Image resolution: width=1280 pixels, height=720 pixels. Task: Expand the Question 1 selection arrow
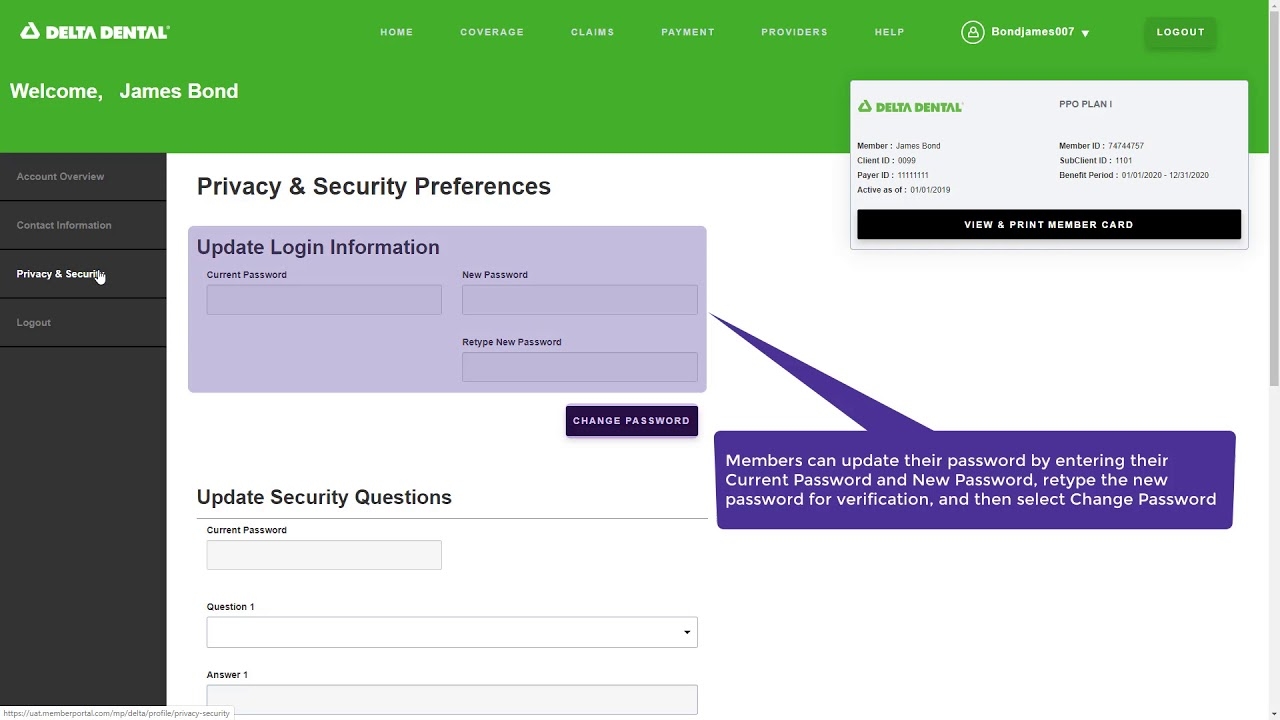point(687,632)
